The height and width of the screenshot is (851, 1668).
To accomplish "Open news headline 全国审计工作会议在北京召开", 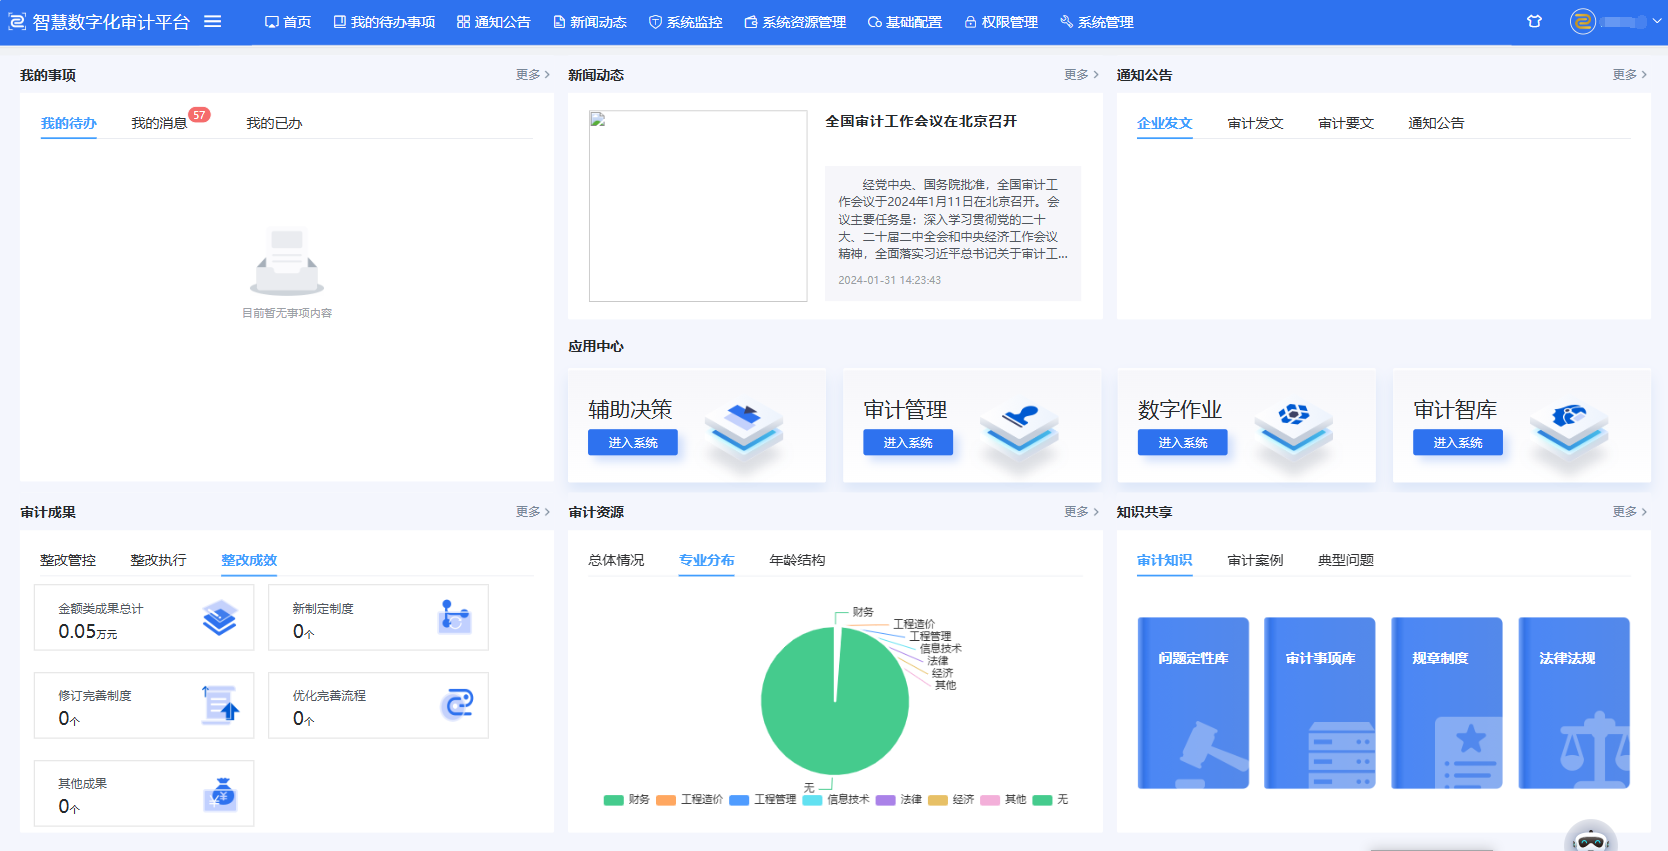I will click(920, 121).
